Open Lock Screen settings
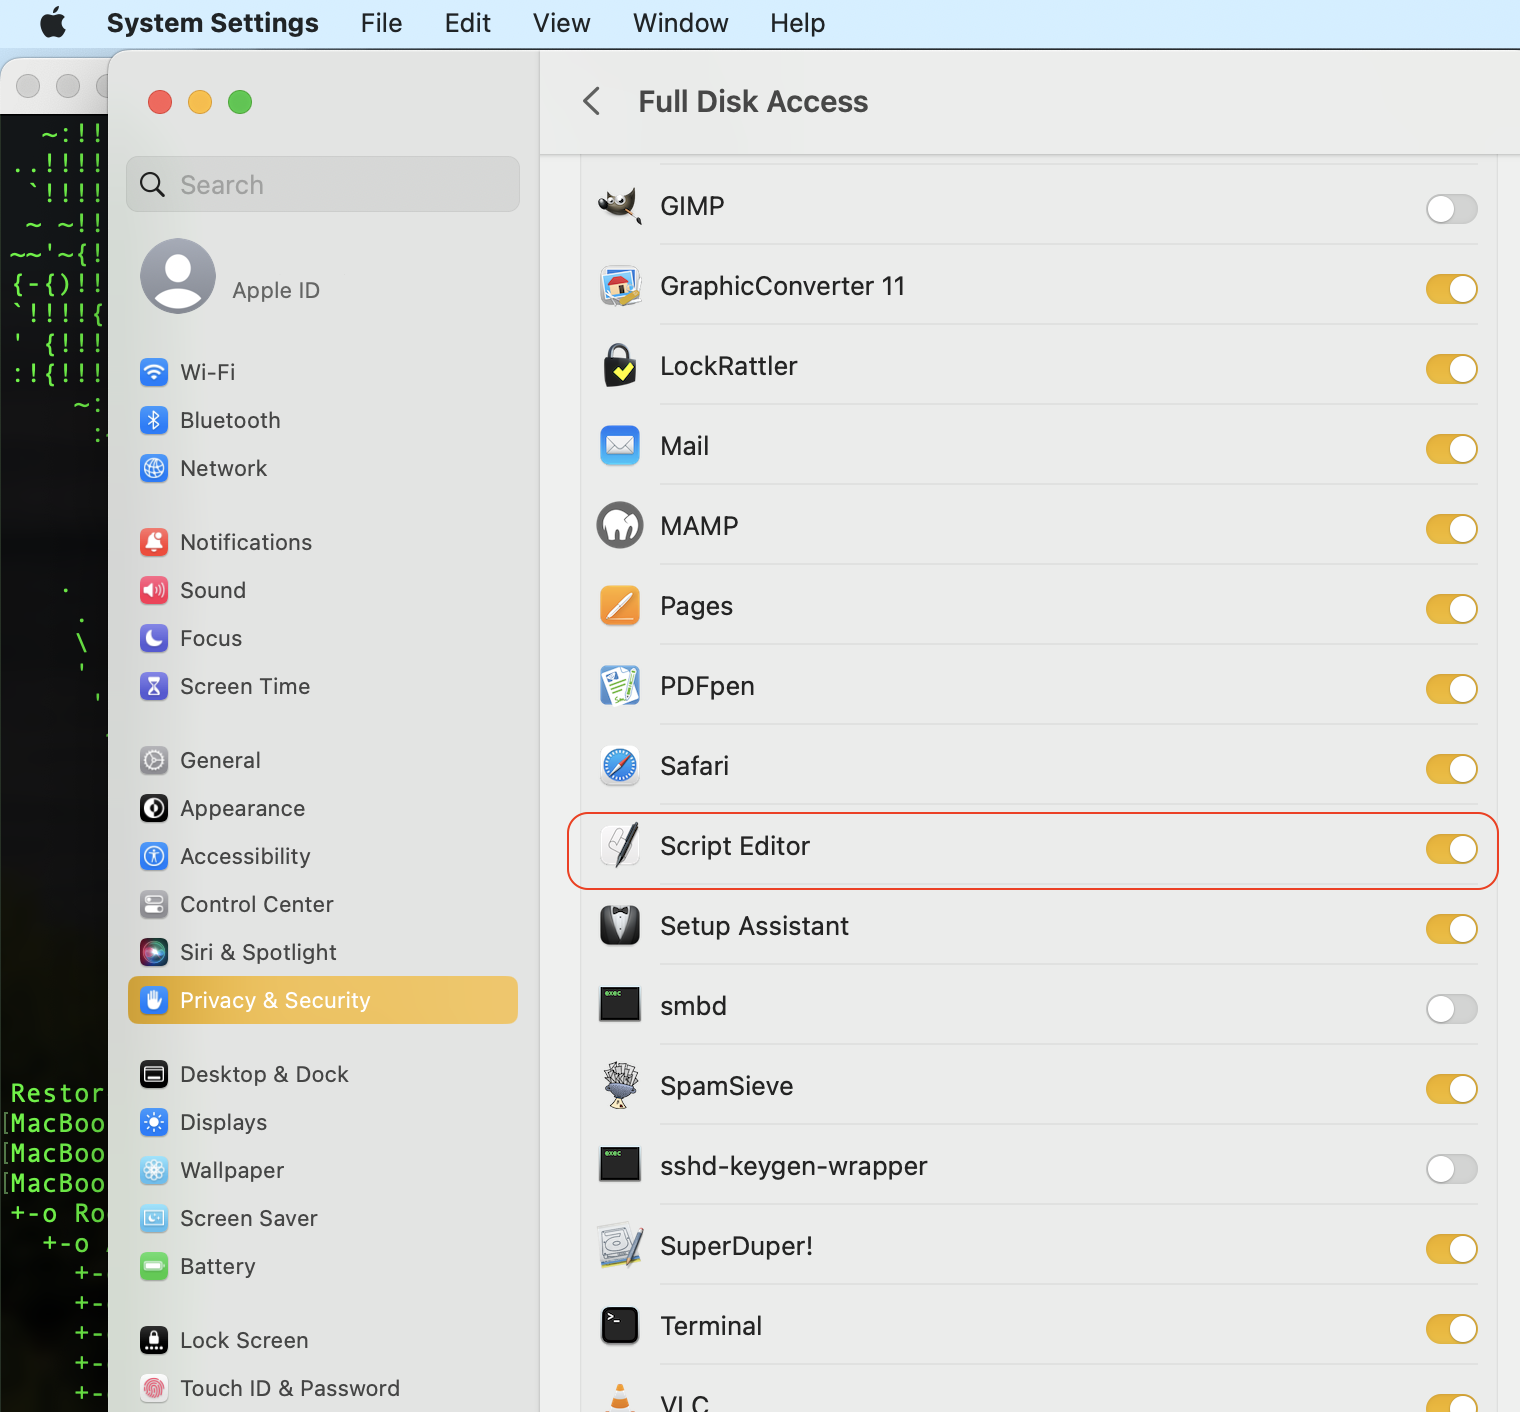Image resolution: width=1520 pixels, height=1412 pixels. 323,1340
